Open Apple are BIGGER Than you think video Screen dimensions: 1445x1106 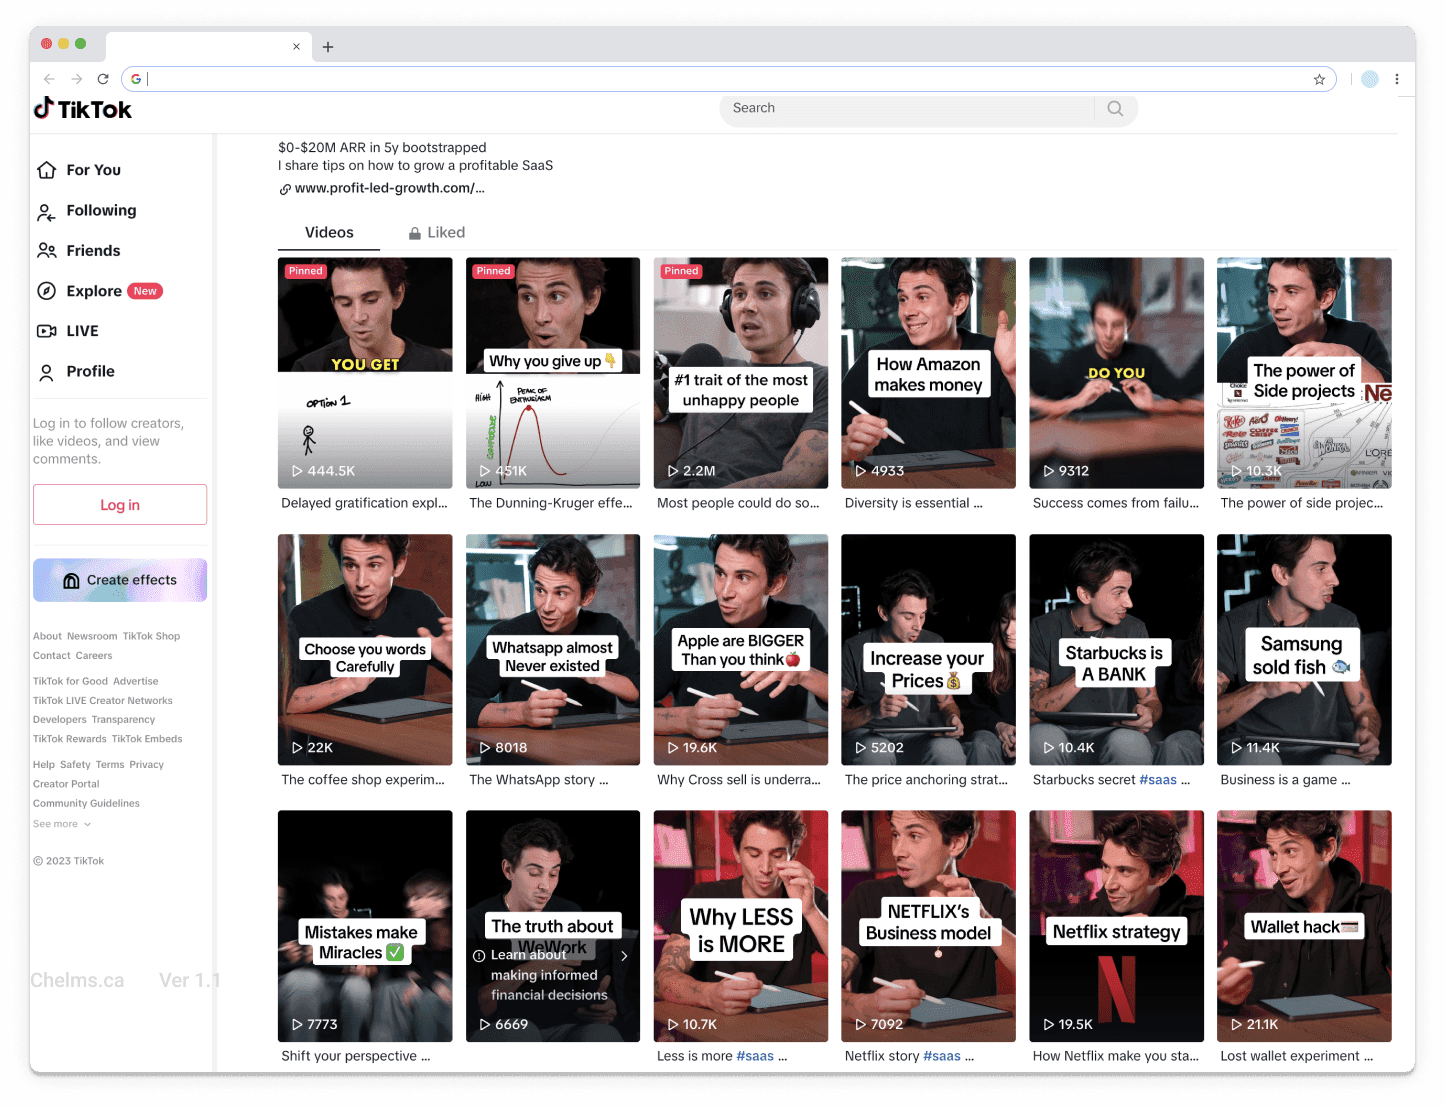coord(741,650)
